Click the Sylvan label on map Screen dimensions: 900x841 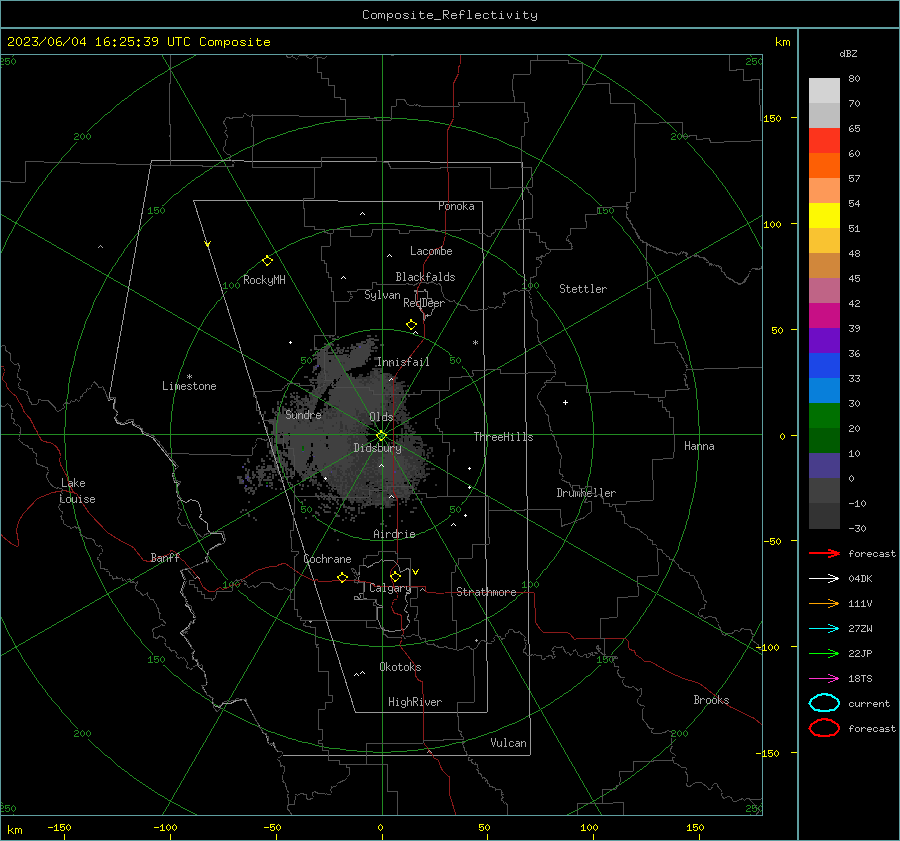(382, 295)
